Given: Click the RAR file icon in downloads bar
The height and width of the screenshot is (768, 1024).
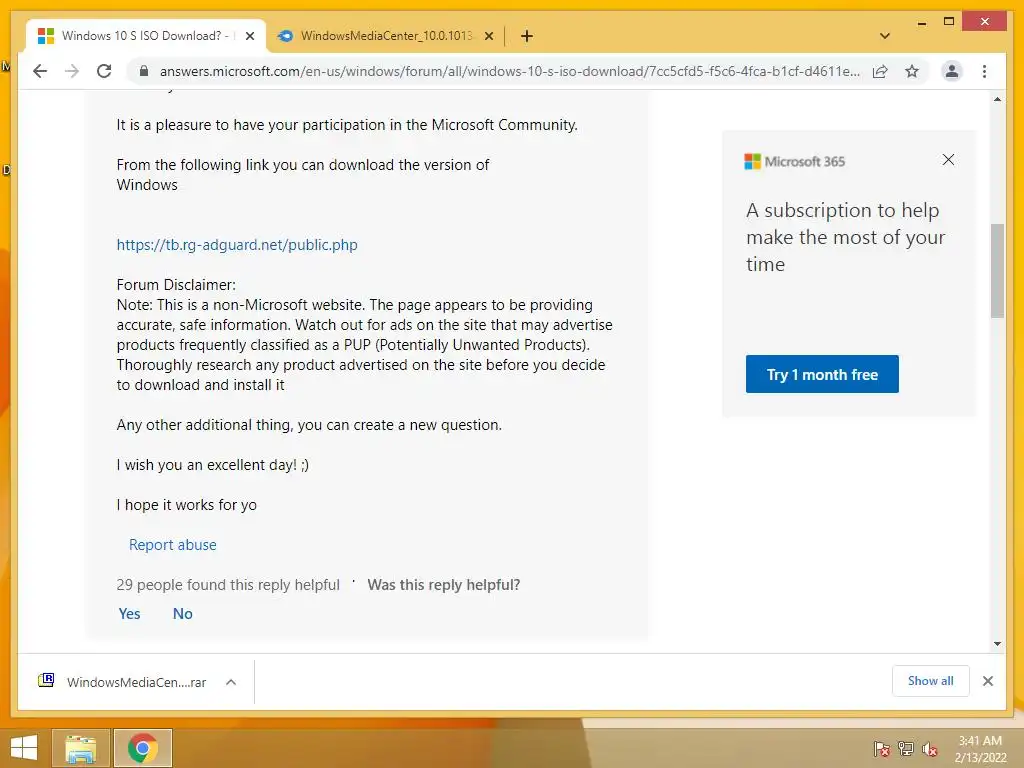Looking at the screenshot, I should point(46,680).
